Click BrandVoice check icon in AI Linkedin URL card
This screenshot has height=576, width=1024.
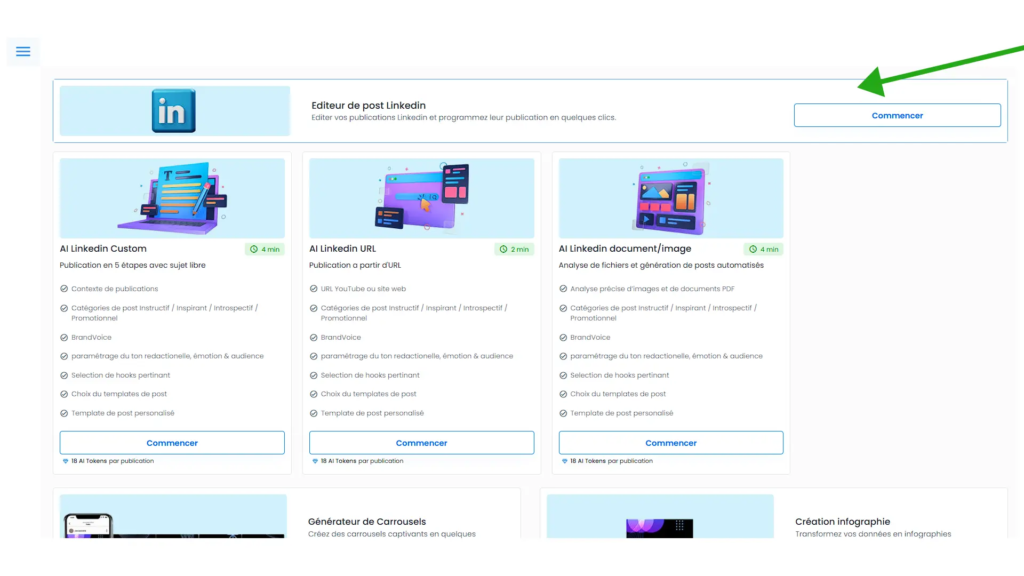click(313, 338)
